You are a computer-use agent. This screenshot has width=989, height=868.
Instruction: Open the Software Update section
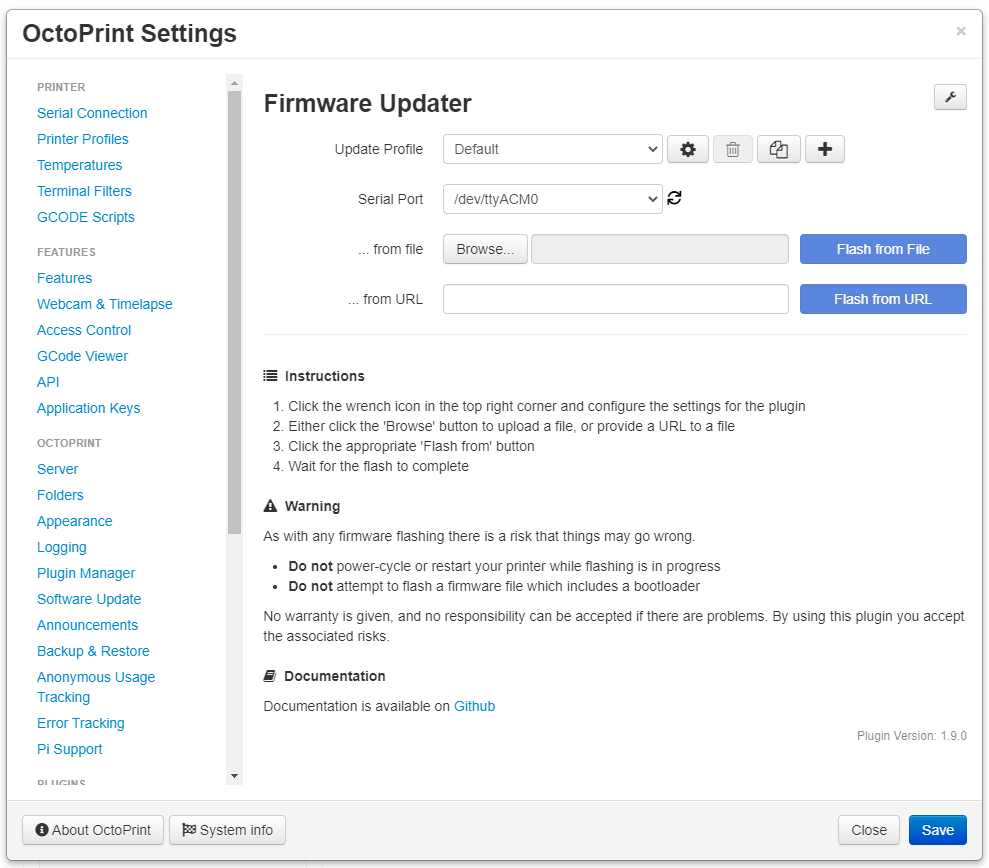click(x=88, y=599)
